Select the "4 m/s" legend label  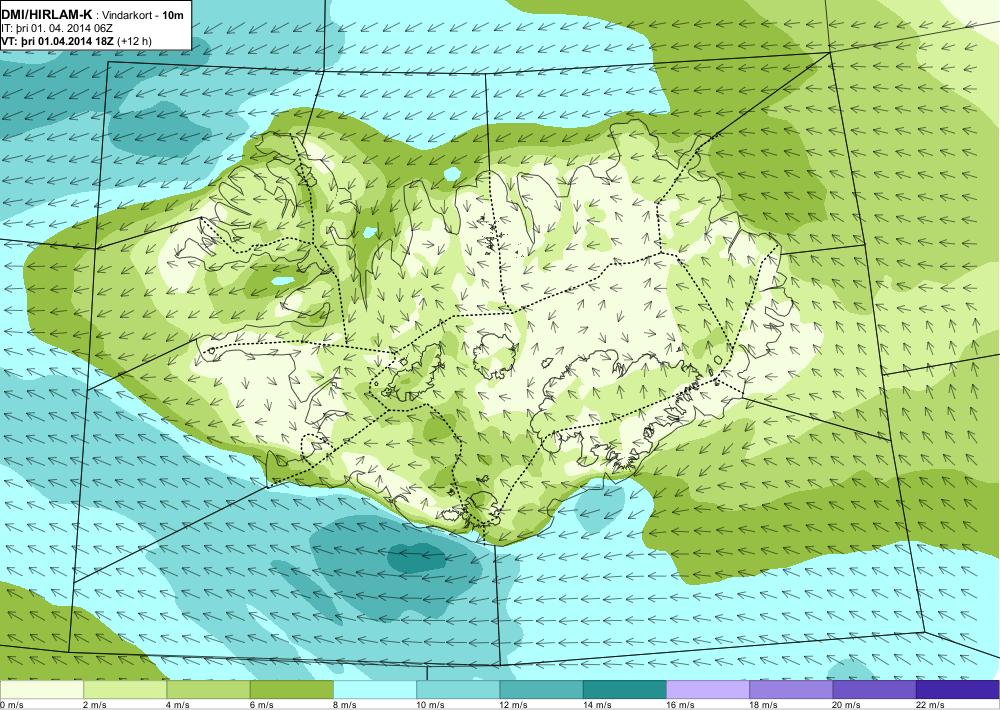[x=179, y=705]
